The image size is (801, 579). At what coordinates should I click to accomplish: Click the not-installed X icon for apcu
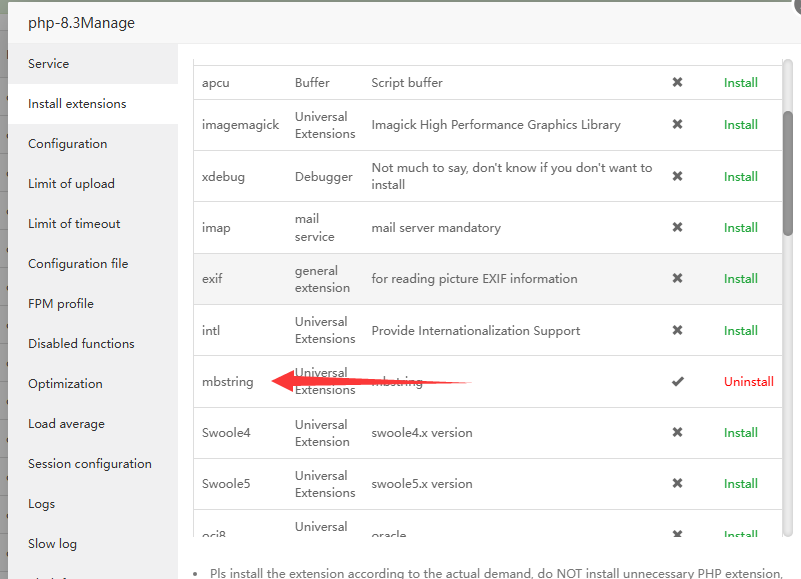677,83
